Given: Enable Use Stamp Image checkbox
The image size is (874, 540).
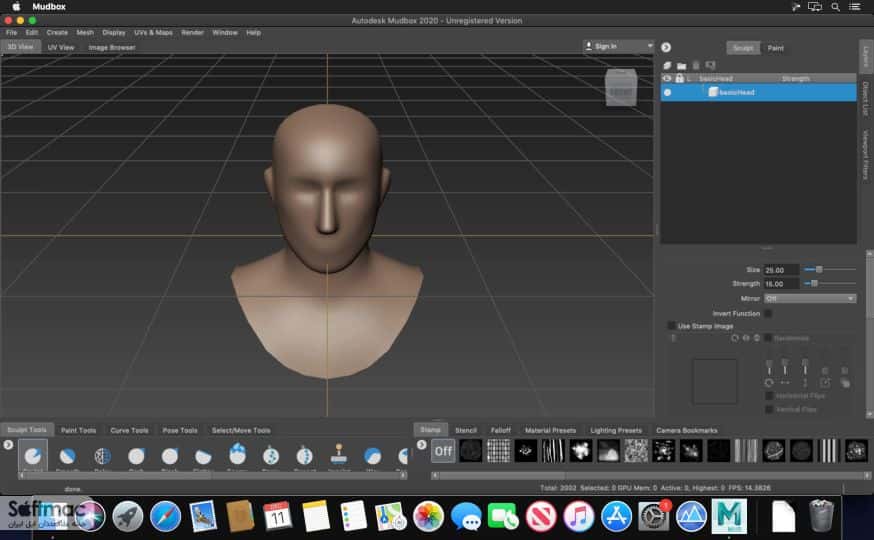Looking at the screenshot, I should [672, 325].
